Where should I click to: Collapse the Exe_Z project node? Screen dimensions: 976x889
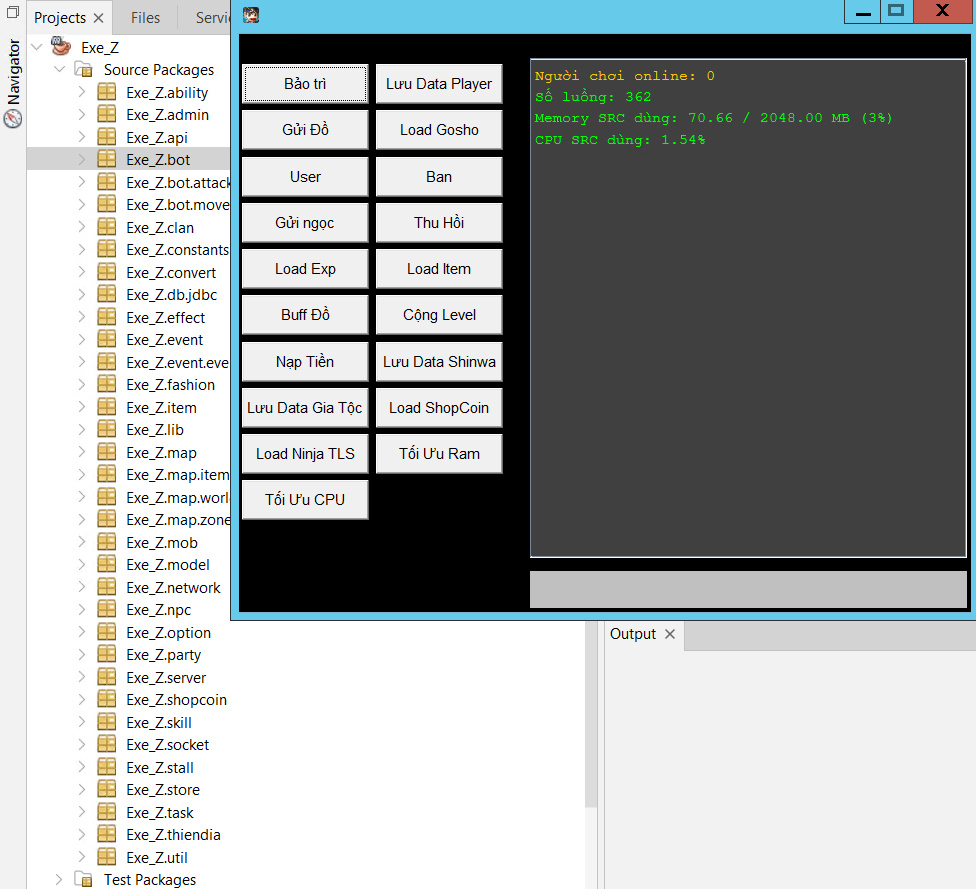[36, 46]
